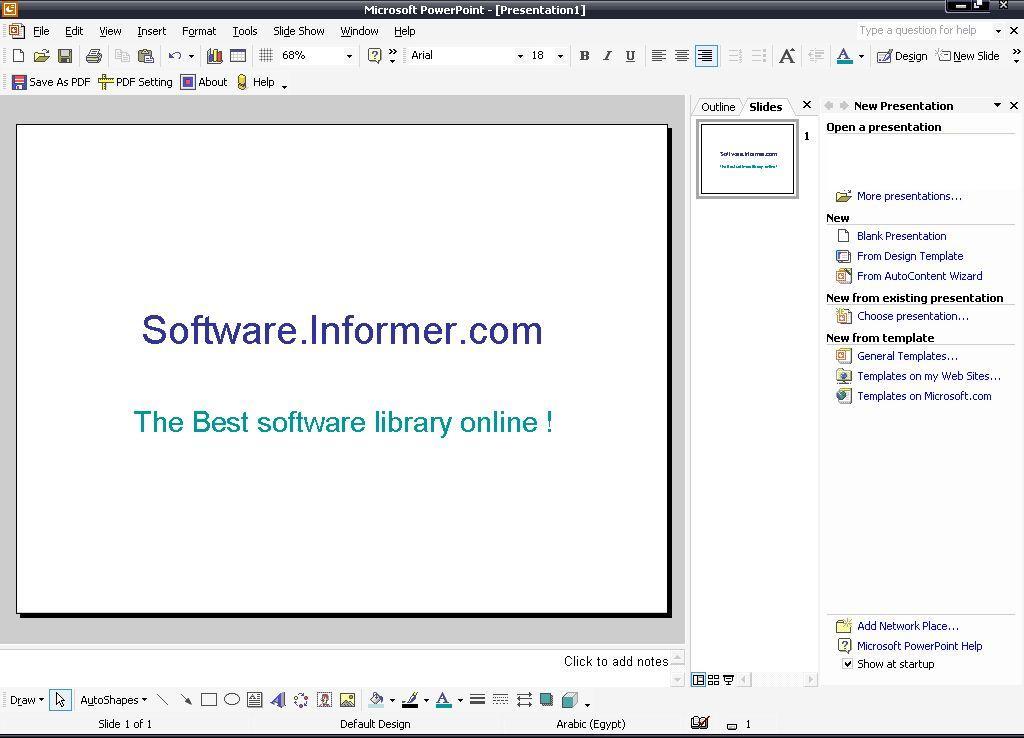This screenshot has height=738, width=1024.
Task: Apply line color with the Line Color swatch
Action: (410, 700)
